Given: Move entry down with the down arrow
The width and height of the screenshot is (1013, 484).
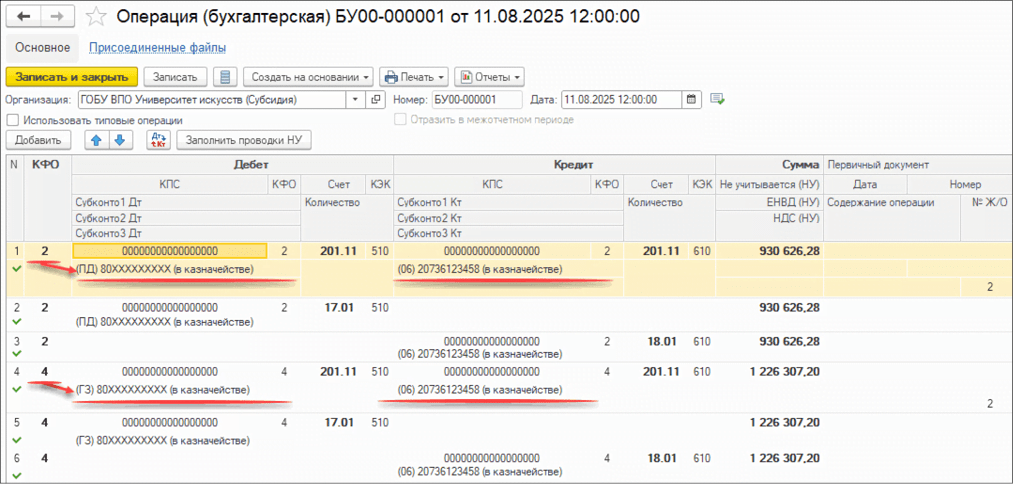Looking at the screenshot, I should (x=118, y=140).
